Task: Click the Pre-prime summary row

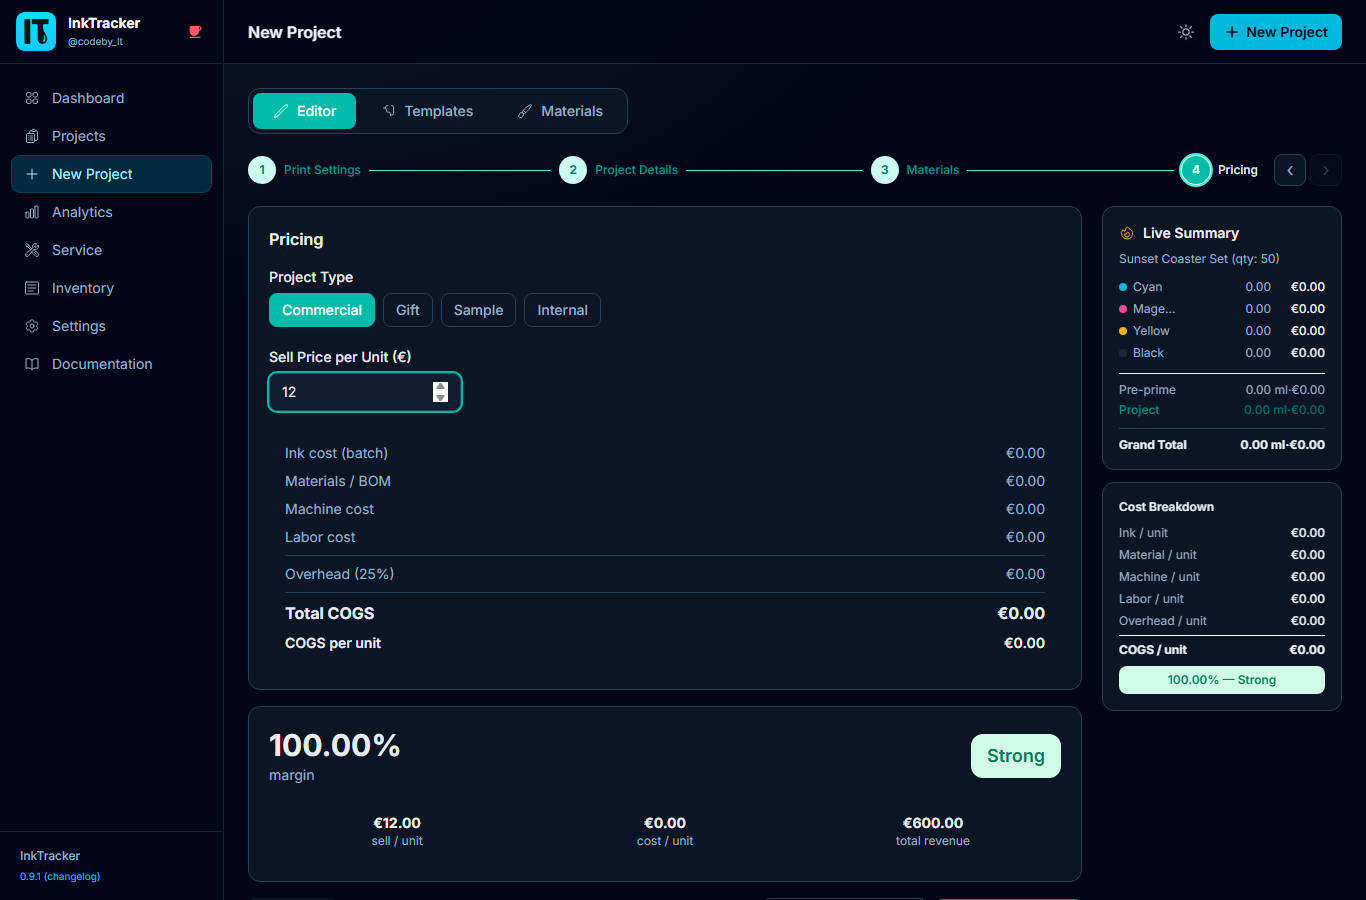Action: pyautogui.click(x=1222, y=390)
